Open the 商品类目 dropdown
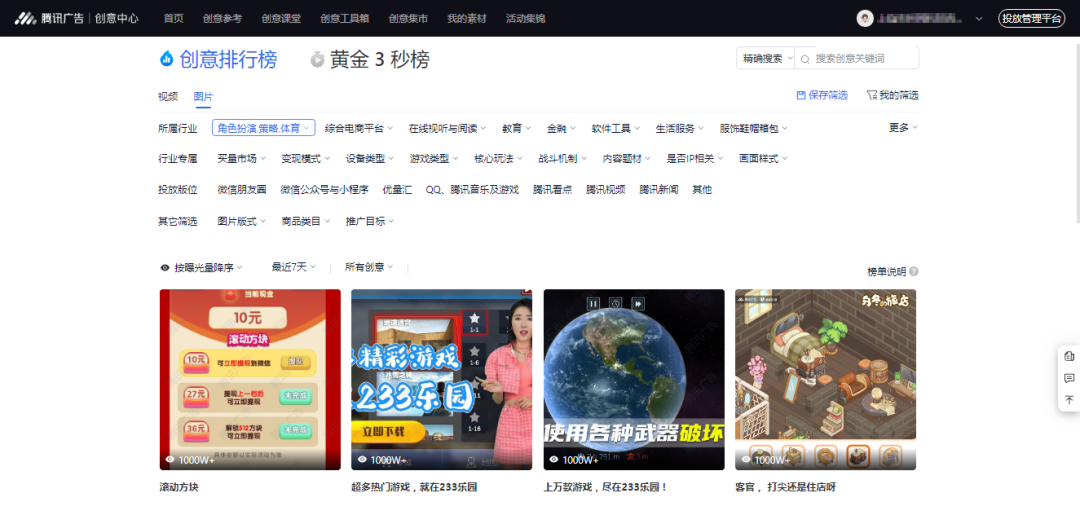 coord(306,222)
